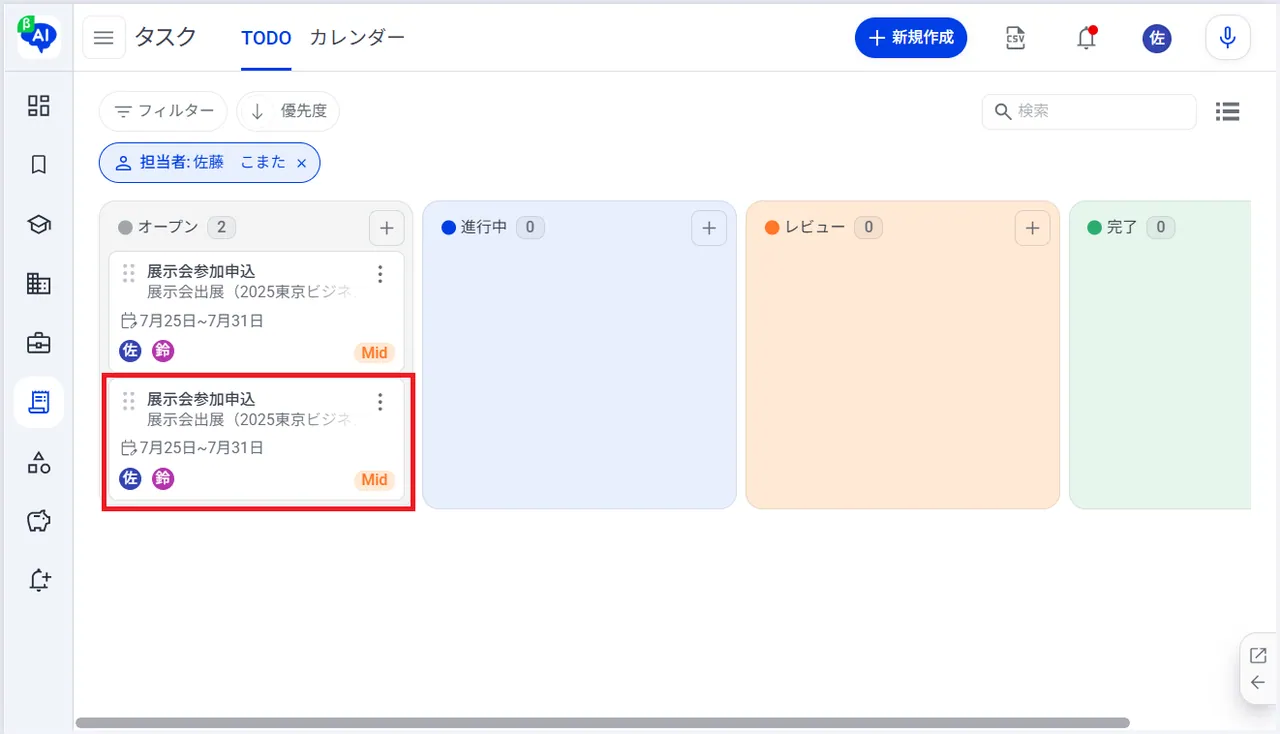1280x734 pixels.
Task: Open the upper 展示会参加申込 card's three-dot menu
Action: pos(380,274)
